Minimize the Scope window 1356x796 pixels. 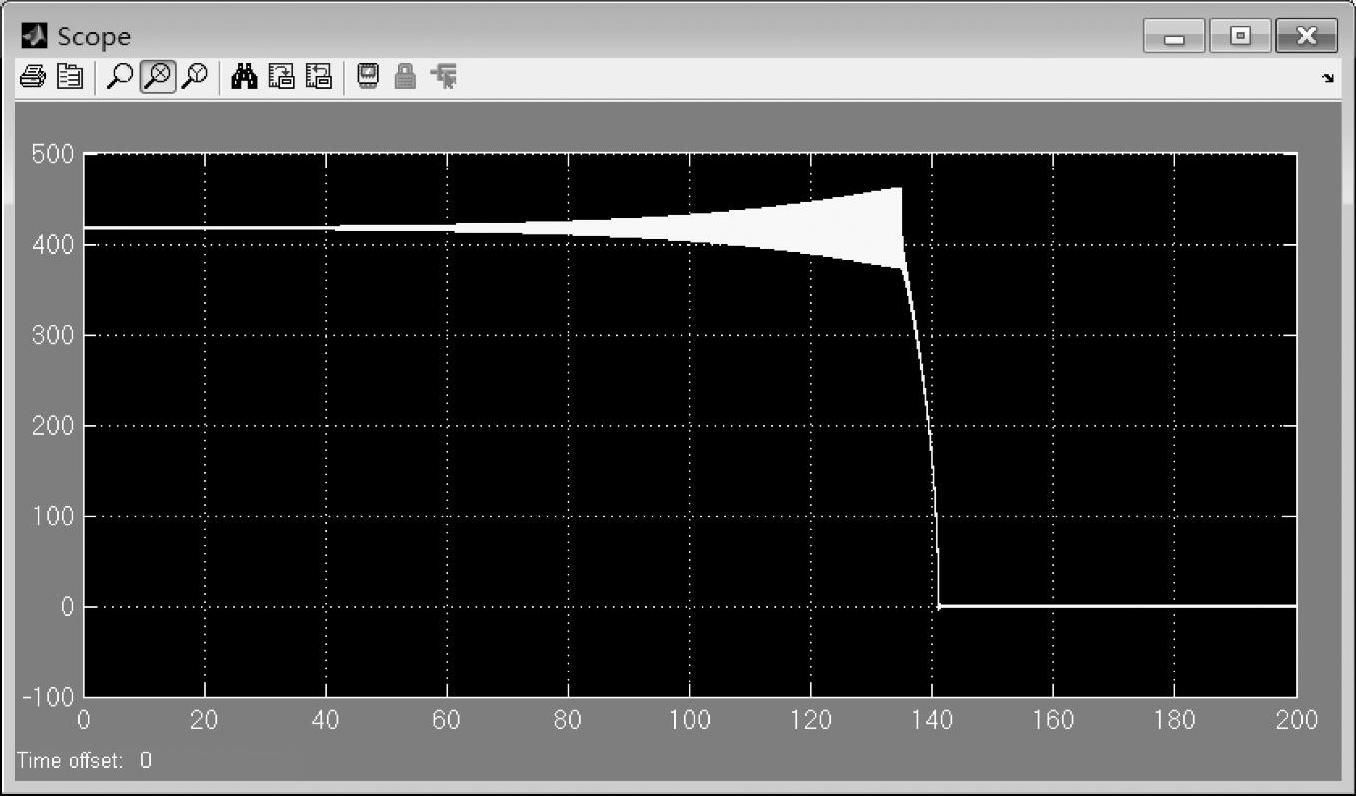pos(1174,36)
